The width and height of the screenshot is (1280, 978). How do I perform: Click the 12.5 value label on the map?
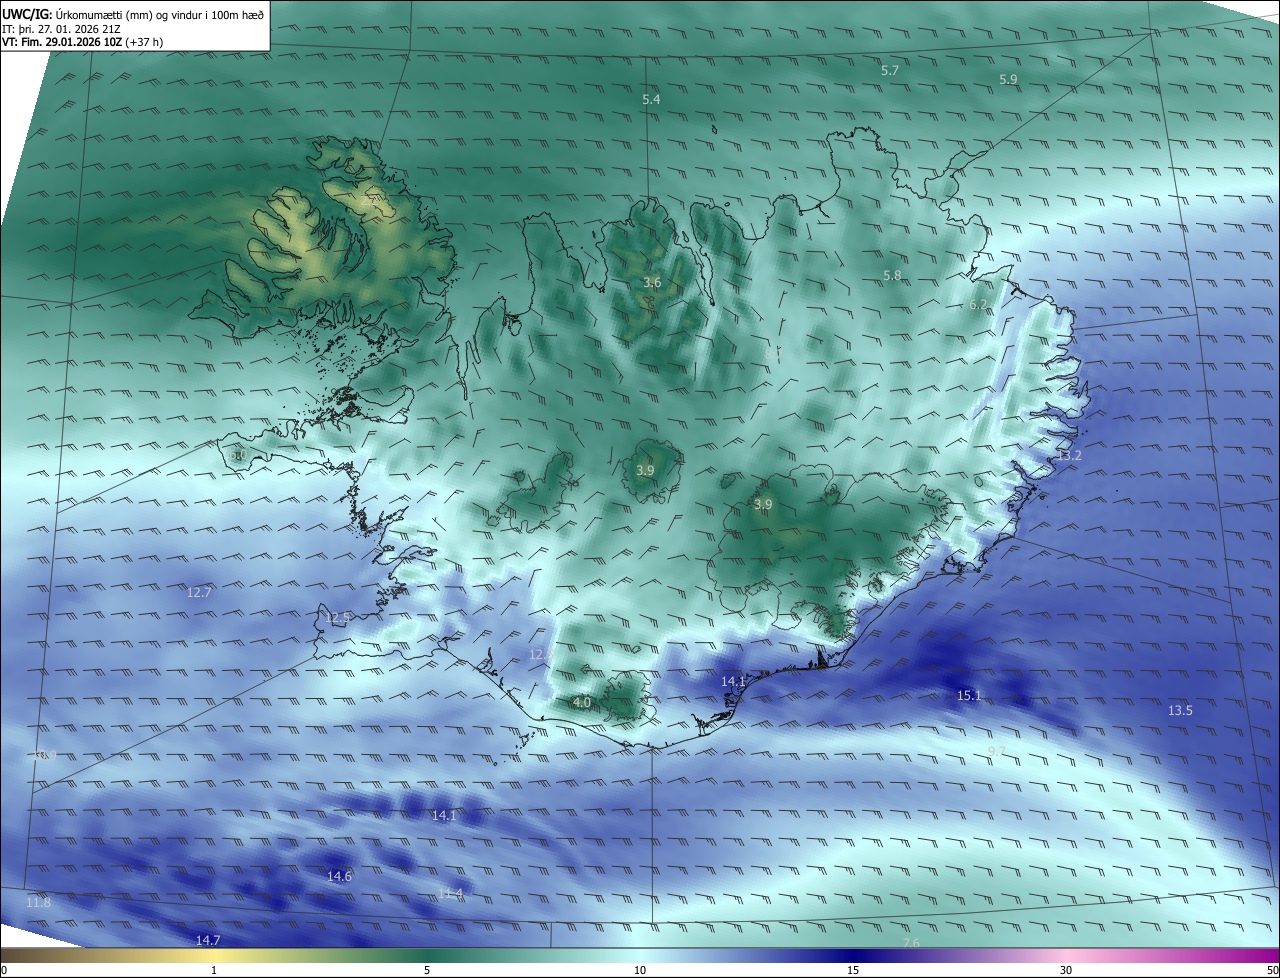[x=338, y=617]
